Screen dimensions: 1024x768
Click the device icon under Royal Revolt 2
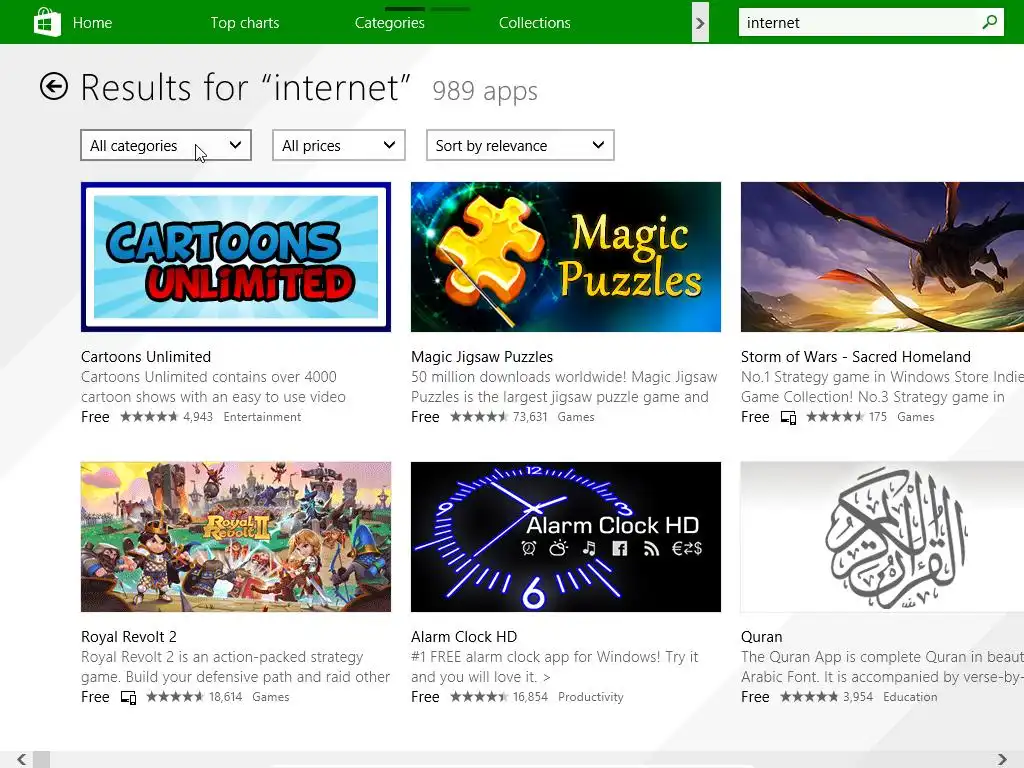129,697
